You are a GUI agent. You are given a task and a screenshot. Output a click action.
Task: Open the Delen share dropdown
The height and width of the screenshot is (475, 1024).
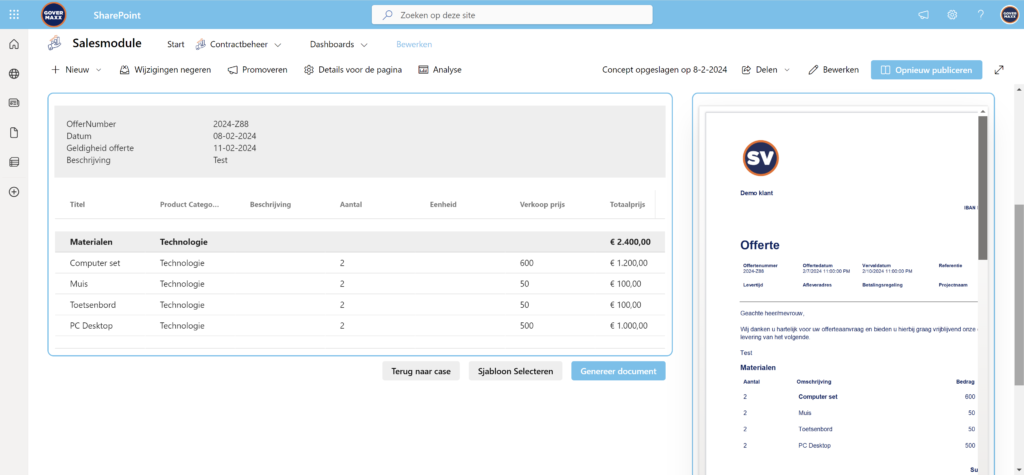click(x=764, y=70)
